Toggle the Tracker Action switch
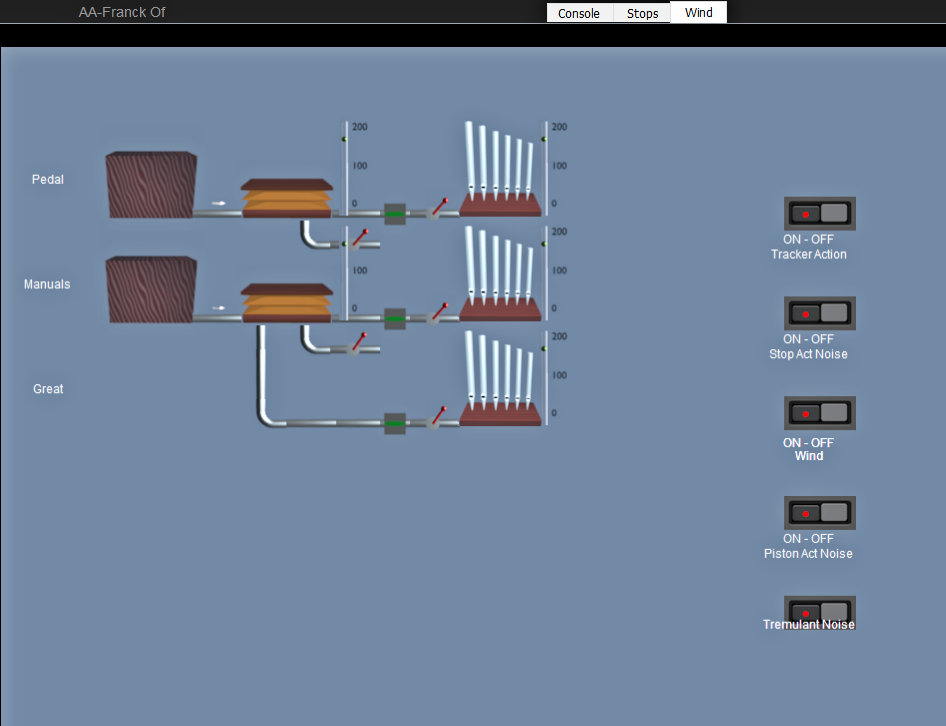The width and height of the screenshot is (946, 726). pyautogui.click(x=819, y=214)
